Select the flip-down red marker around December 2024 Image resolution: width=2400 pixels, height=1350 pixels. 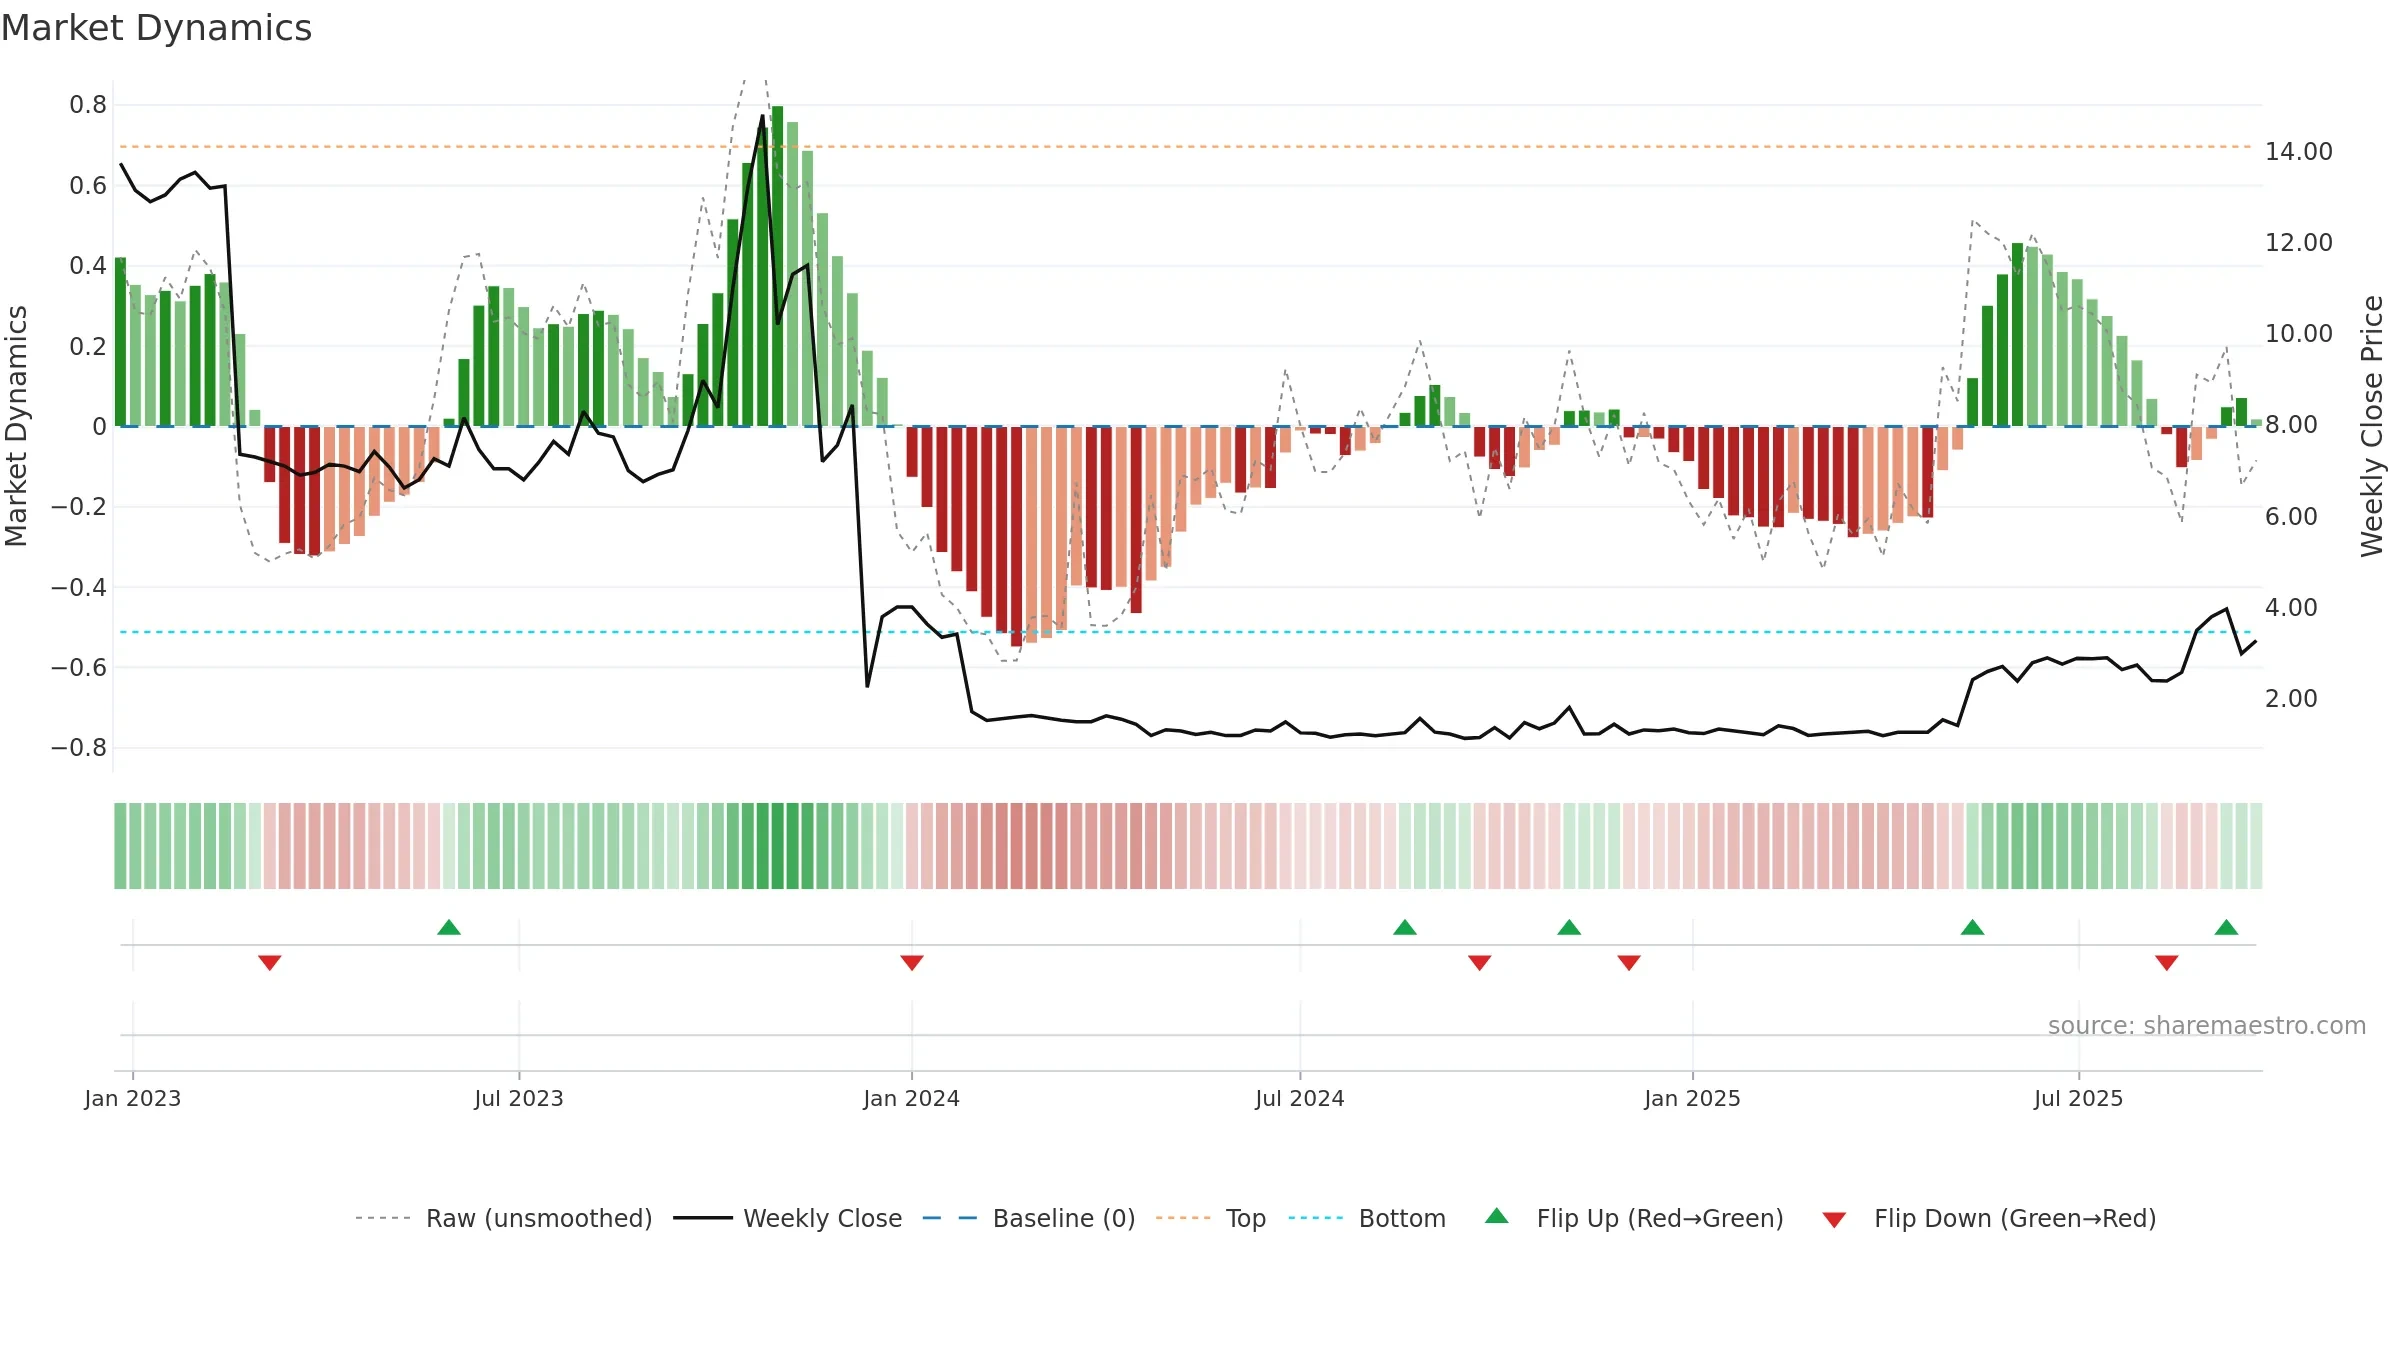[x=1629, y=963]
